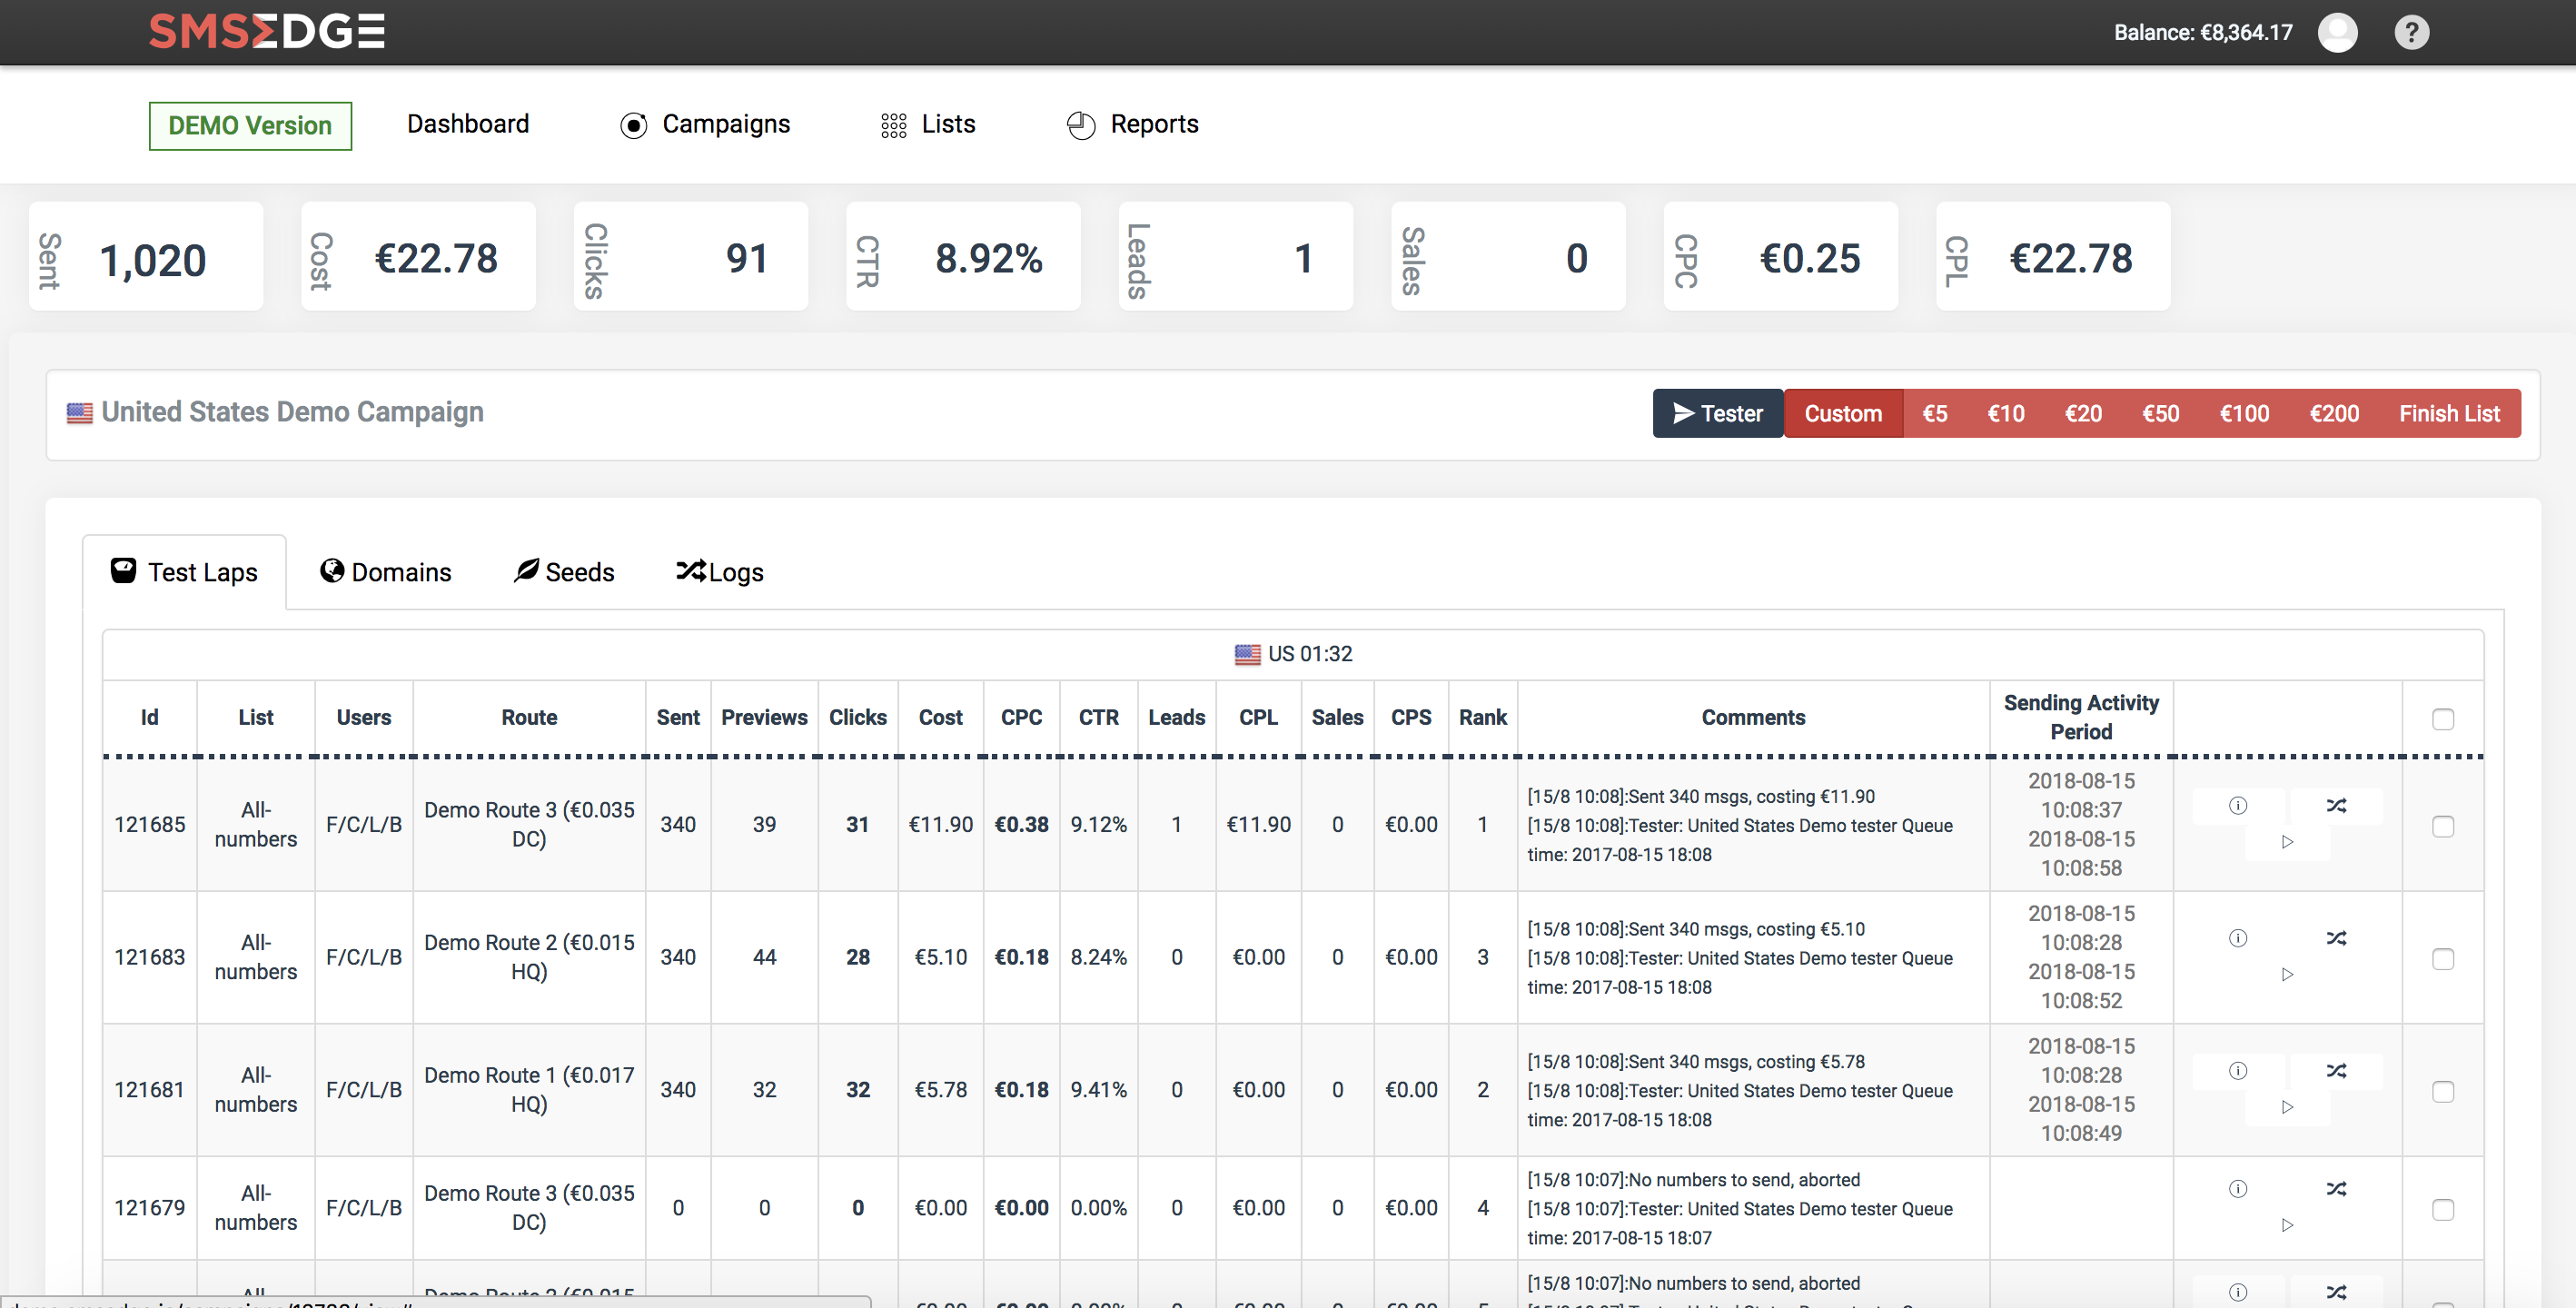Select the €50 send budget button

tap(2160, 414)
